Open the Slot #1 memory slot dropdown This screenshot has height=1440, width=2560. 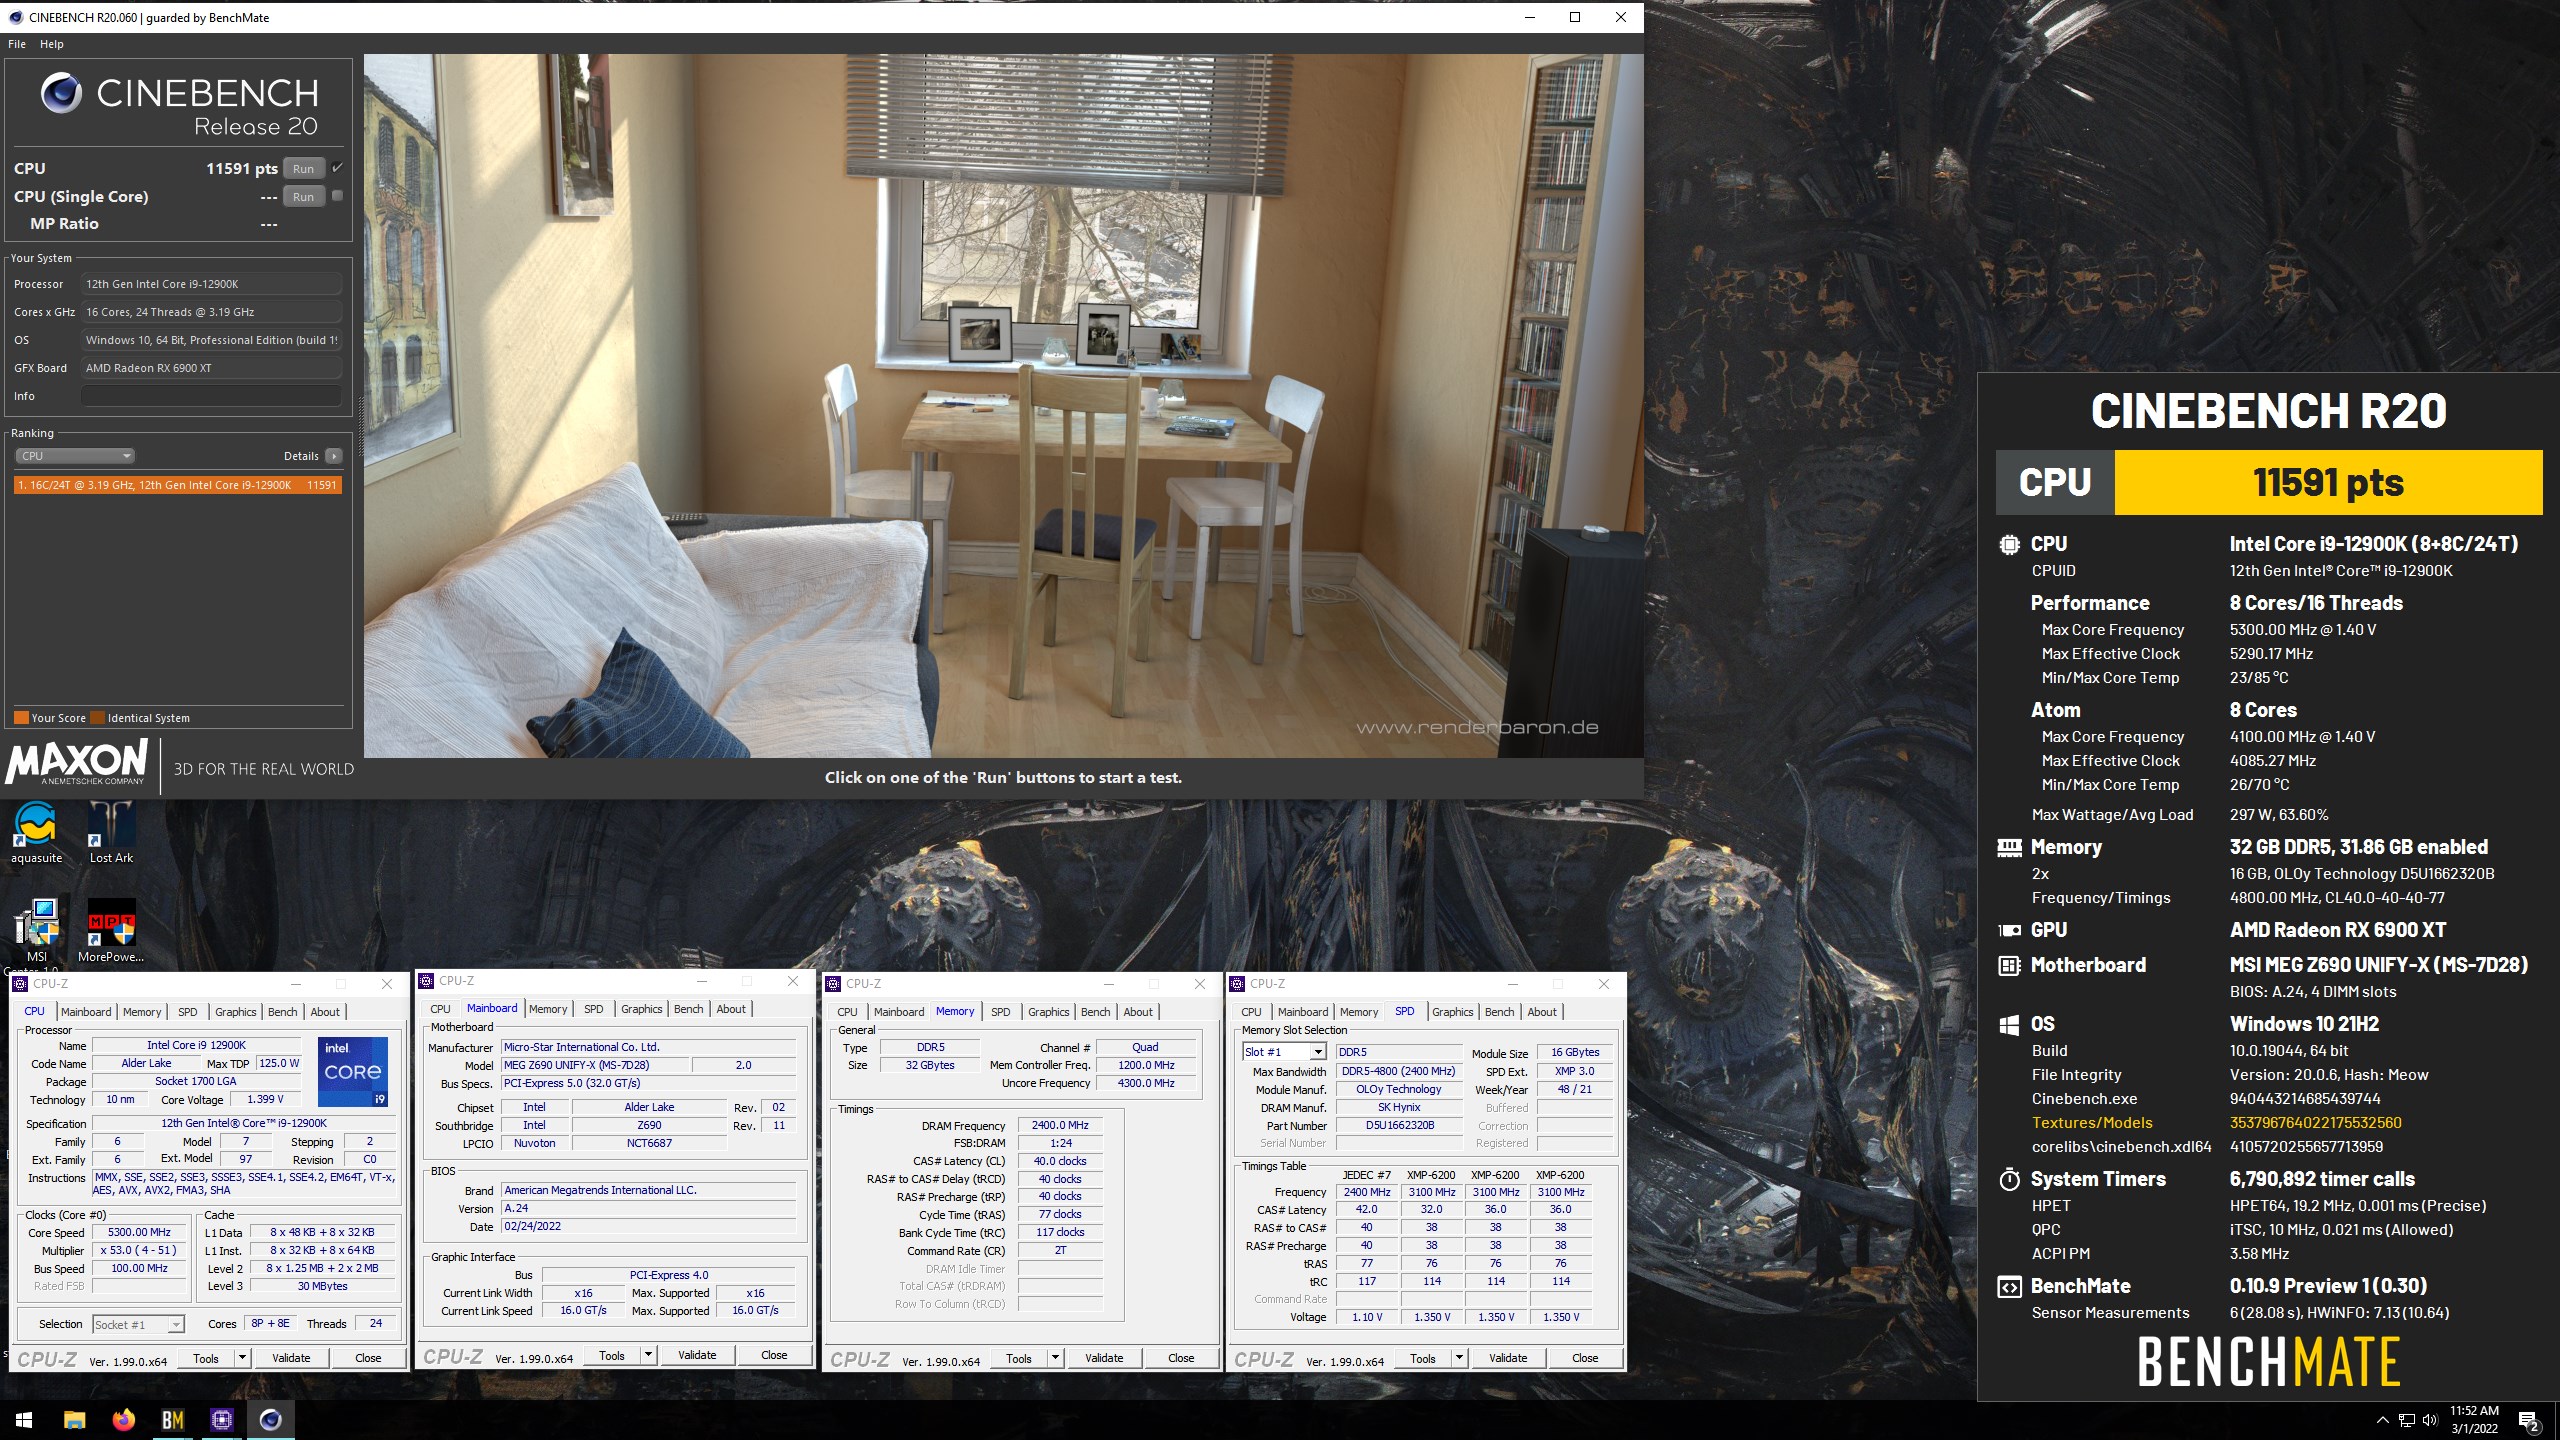tap(1284, 1052)
